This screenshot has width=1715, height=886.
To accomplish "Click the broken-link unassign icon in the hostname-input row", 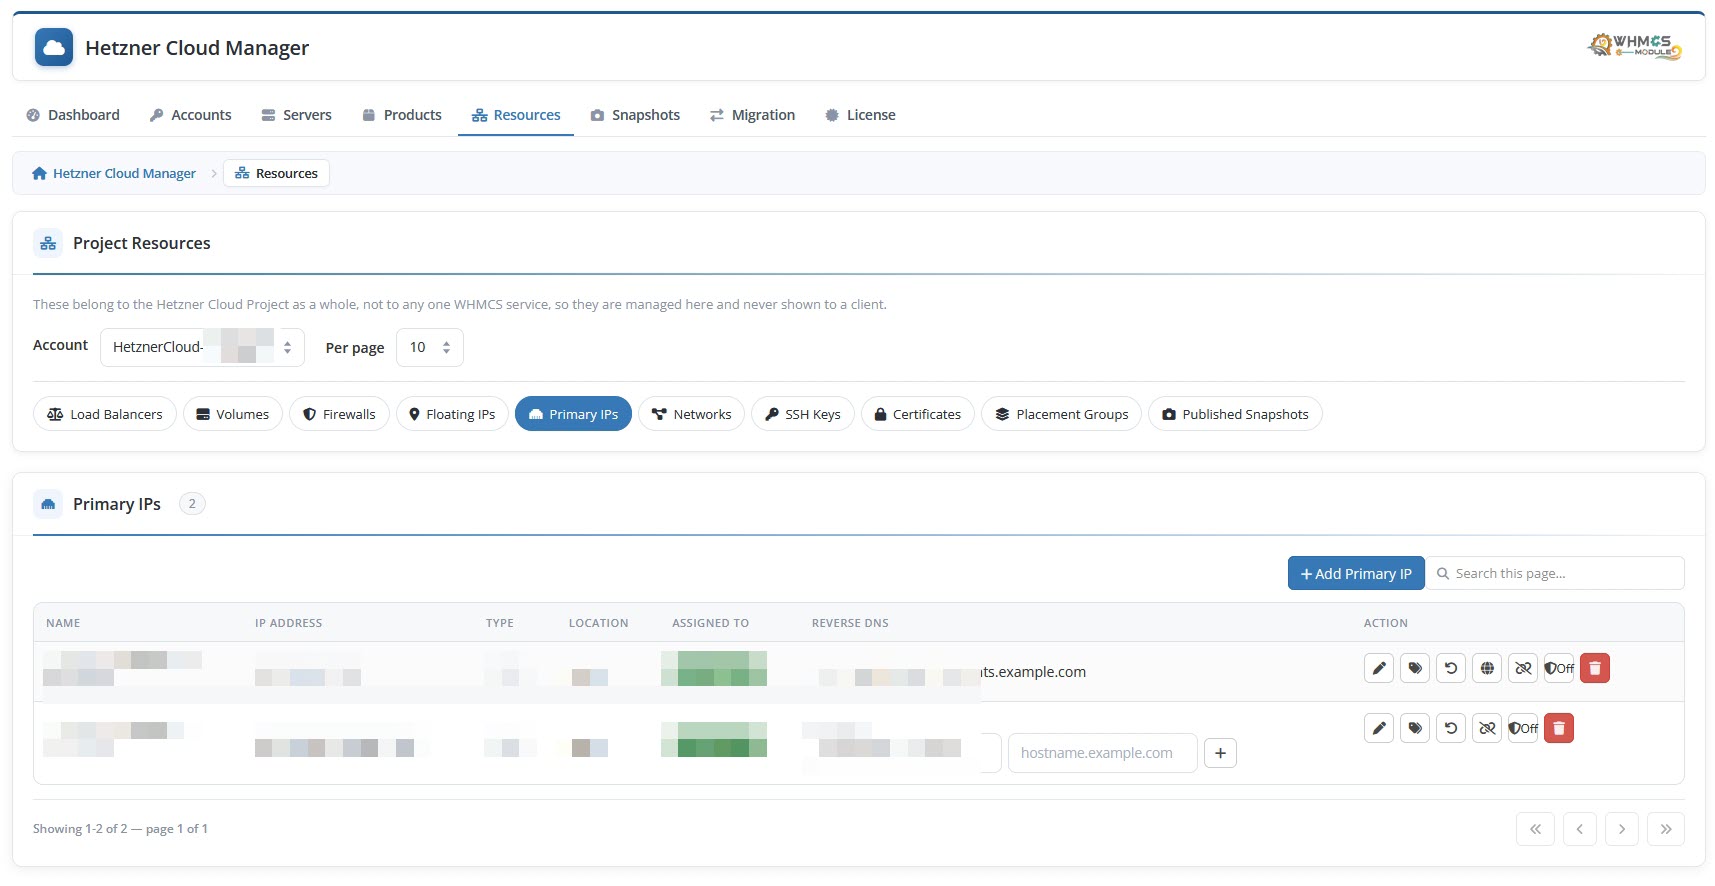I will click(x=1487, y=728).
